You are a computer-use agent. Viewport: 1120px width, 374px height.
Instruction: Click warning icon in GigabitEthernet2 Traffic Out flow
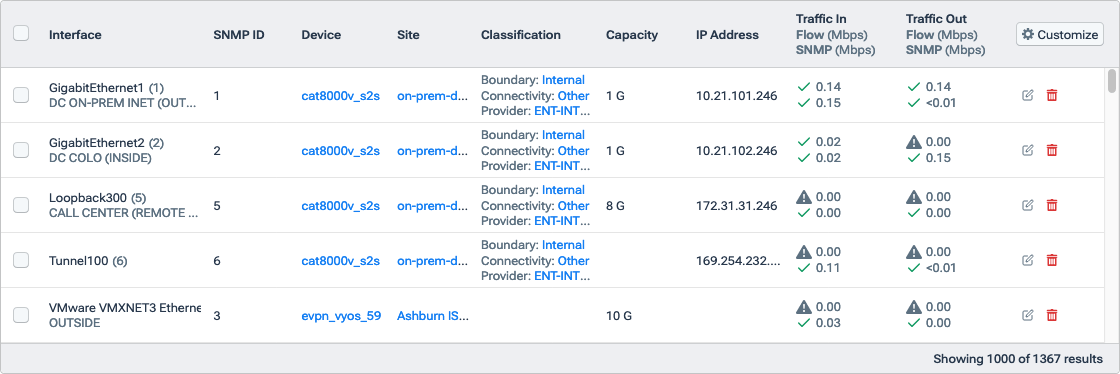(914, 142)
